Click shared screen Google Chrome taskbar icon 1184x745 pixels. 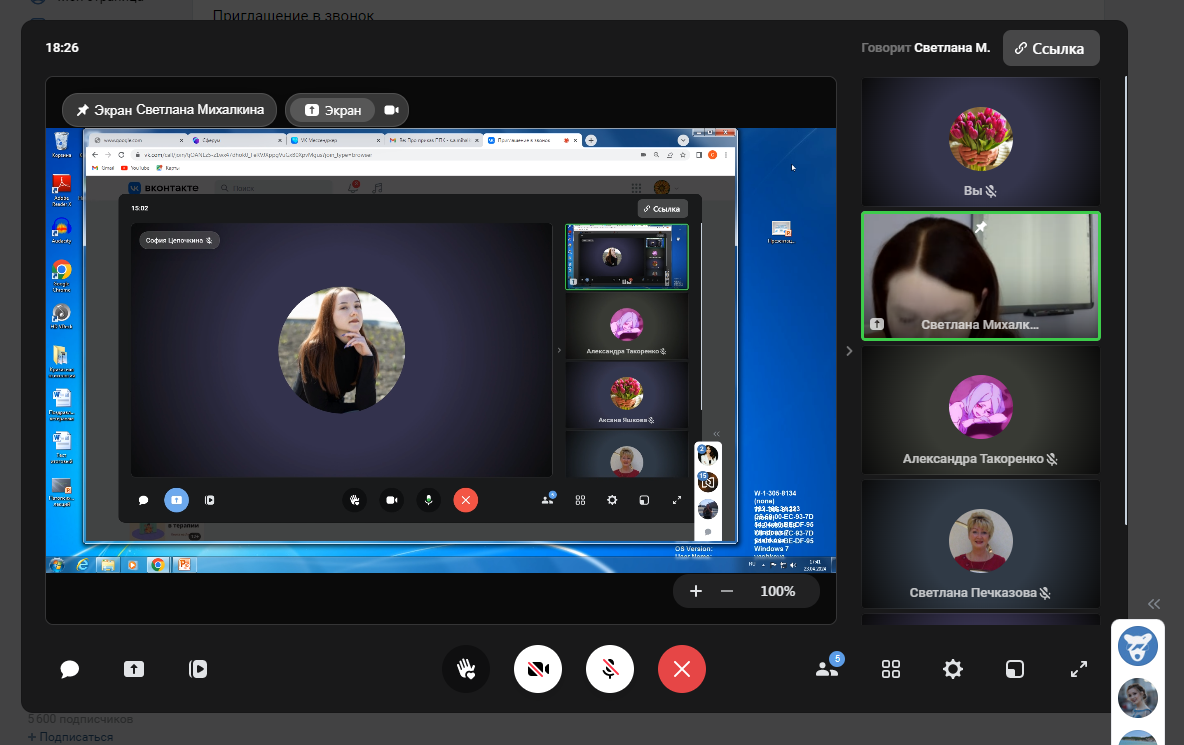pos(157,565)
